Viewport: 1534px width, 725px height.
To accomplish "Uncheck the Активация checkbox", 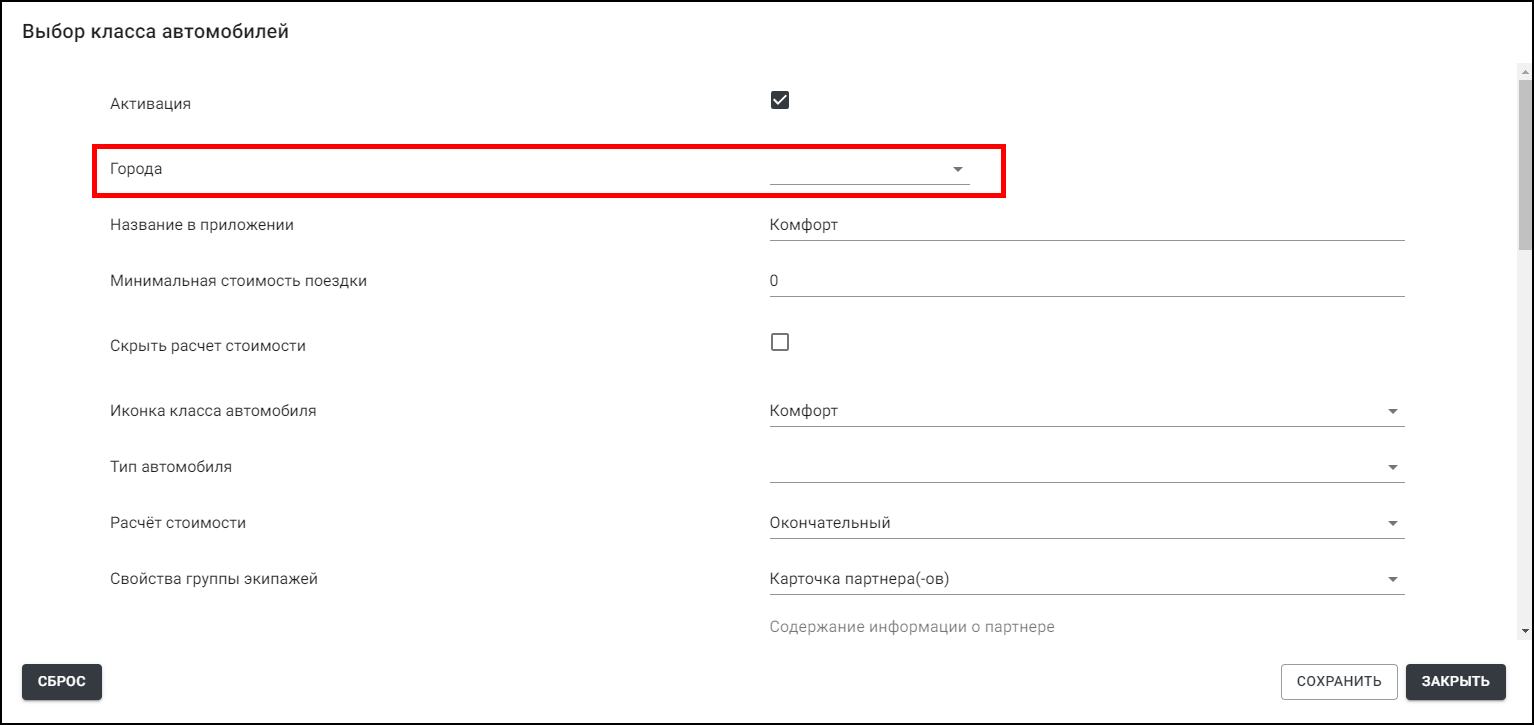I will point(780,100).
